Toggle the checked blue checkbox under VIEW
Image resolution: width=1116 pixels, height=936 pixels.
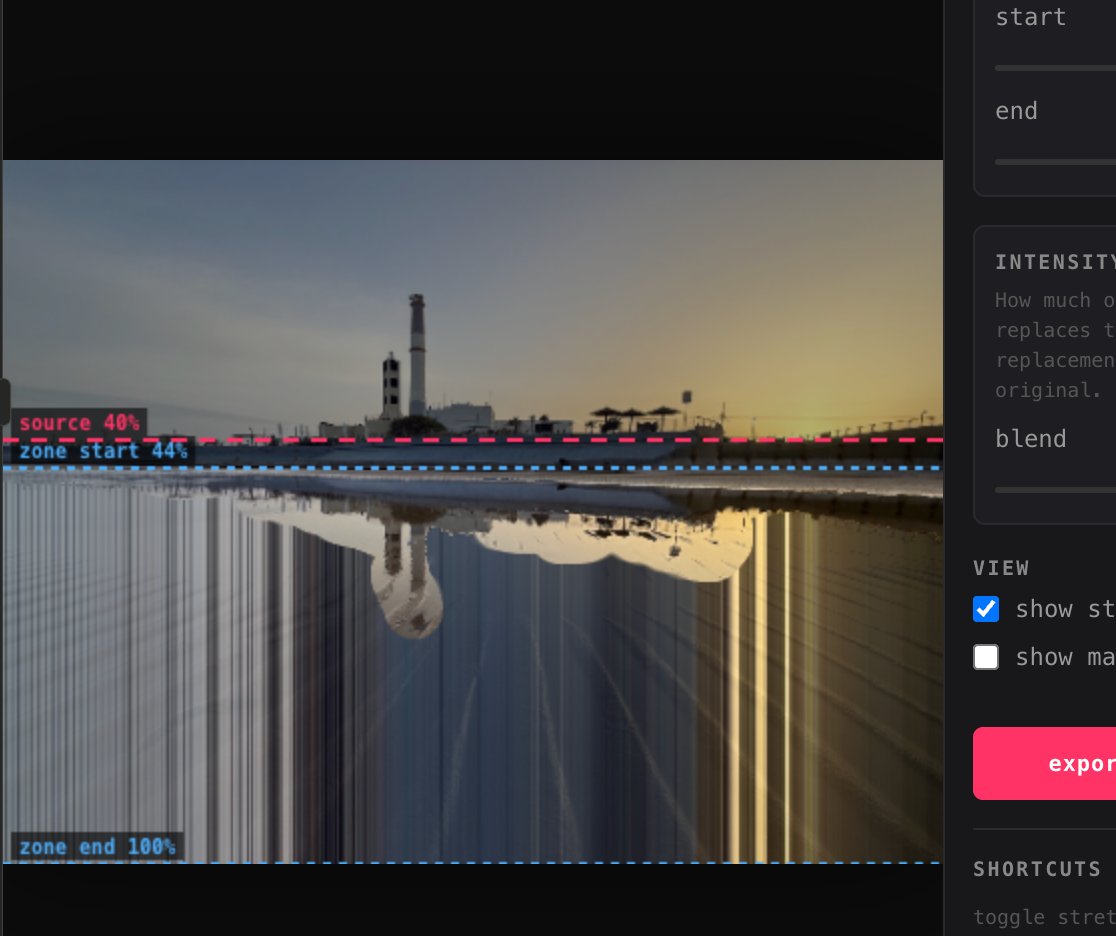click(986, 609)
